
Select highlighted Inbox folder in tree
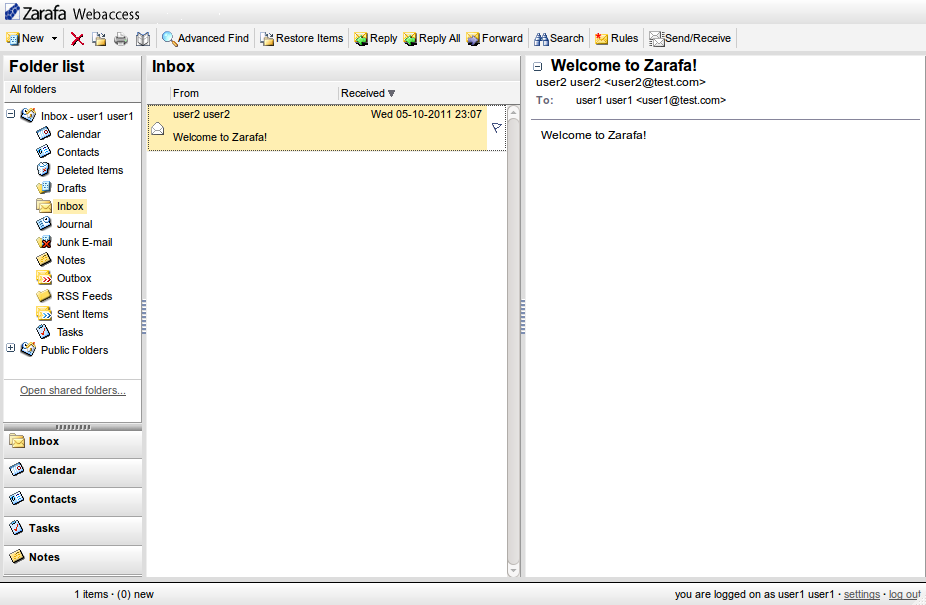70,206
